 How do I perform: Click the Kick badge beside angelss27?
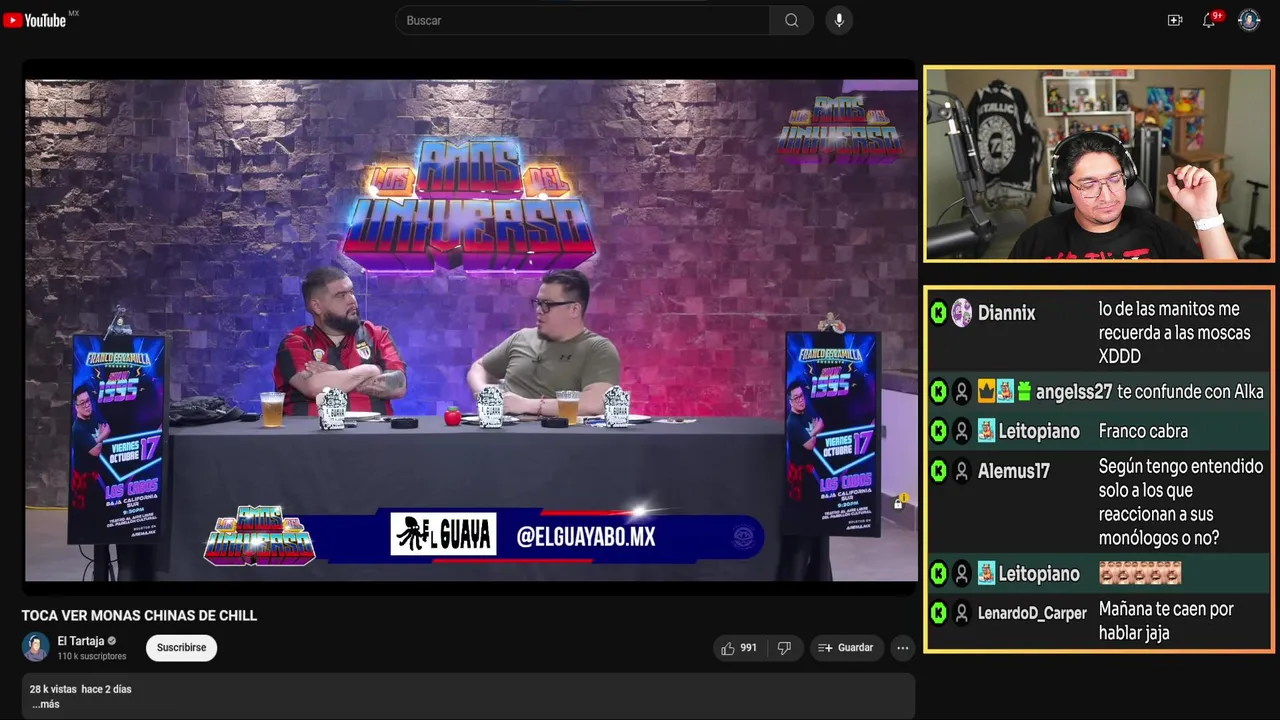click(938, 392)
